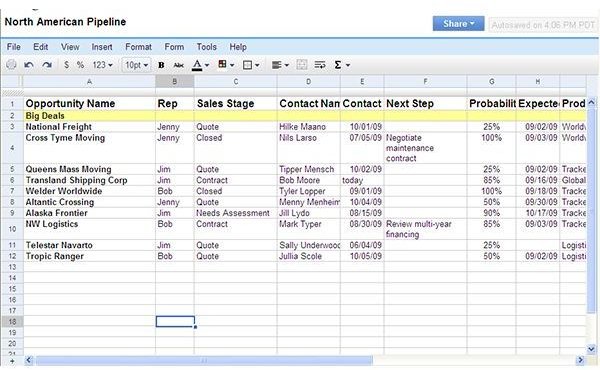Select the National Freight cell
Screen dimensions: 600x370
[x=89, y=127]
